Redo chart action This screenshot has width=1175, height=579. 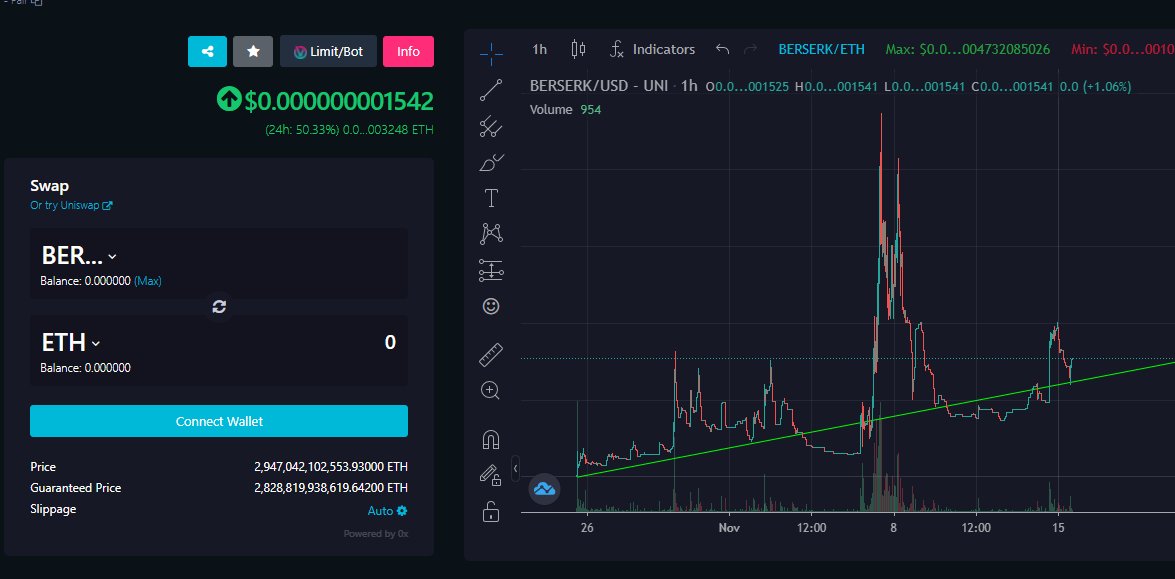pos(749,49)
